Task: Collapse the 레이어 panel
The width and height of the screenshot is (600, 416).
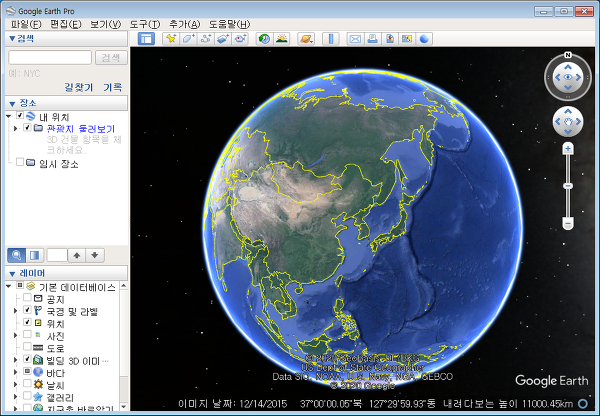Action: (x=12, y=274)
